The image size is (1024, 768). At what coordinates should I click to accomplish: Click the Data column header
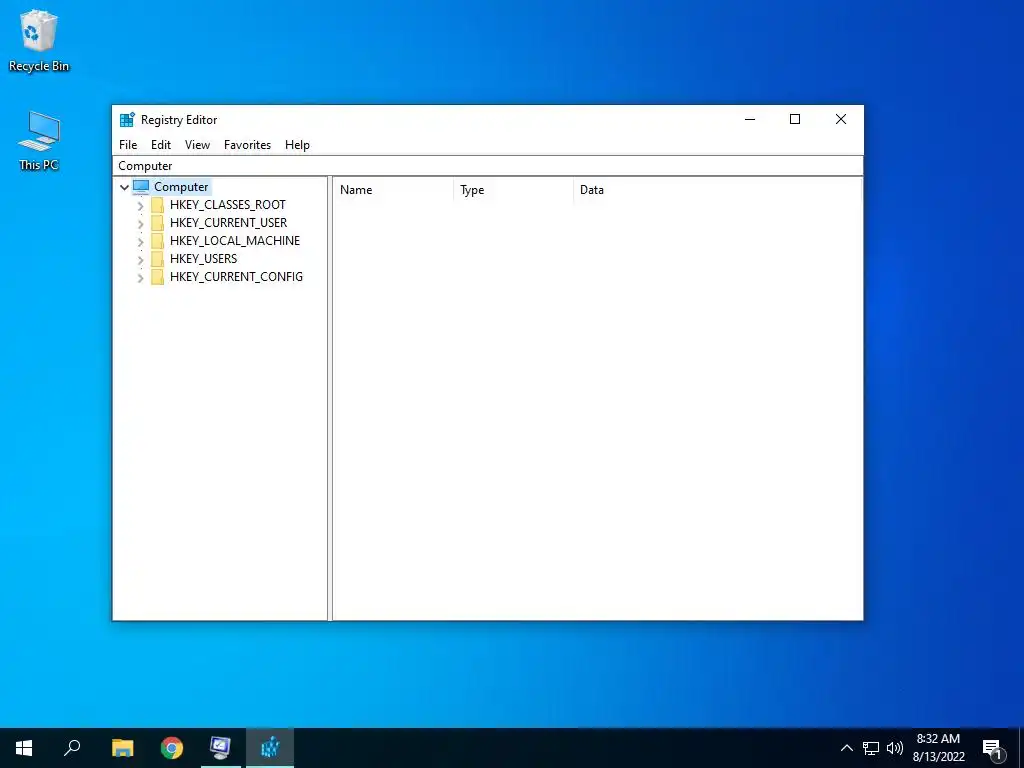point(717,190)
